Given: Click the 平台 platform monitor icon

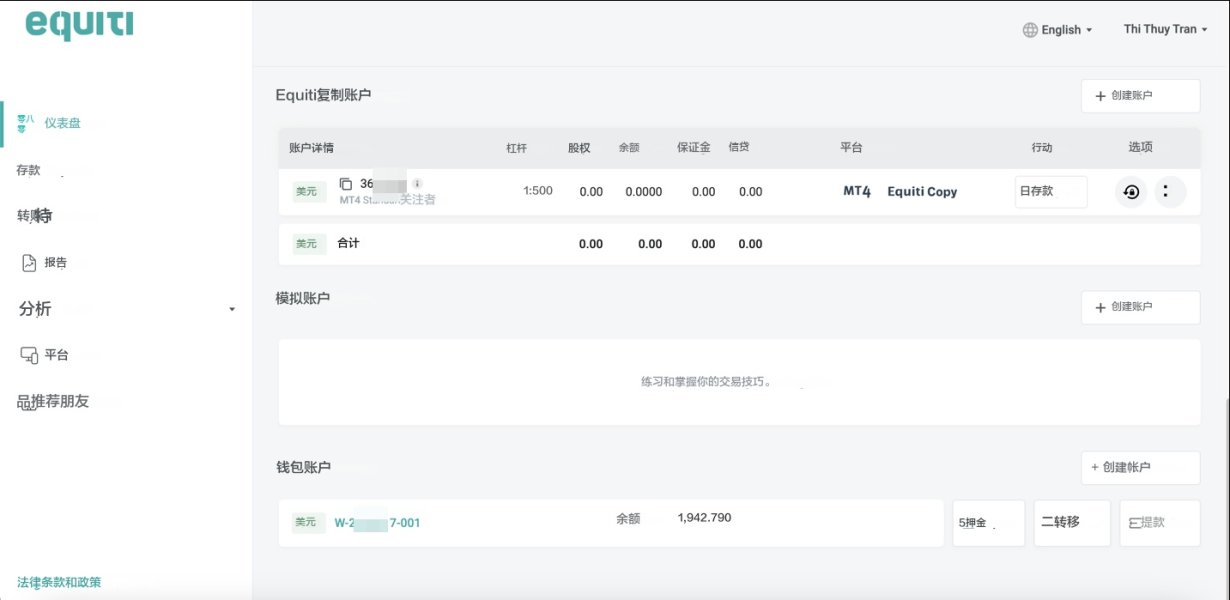Looking at the screenshot, I should (29, 354).
